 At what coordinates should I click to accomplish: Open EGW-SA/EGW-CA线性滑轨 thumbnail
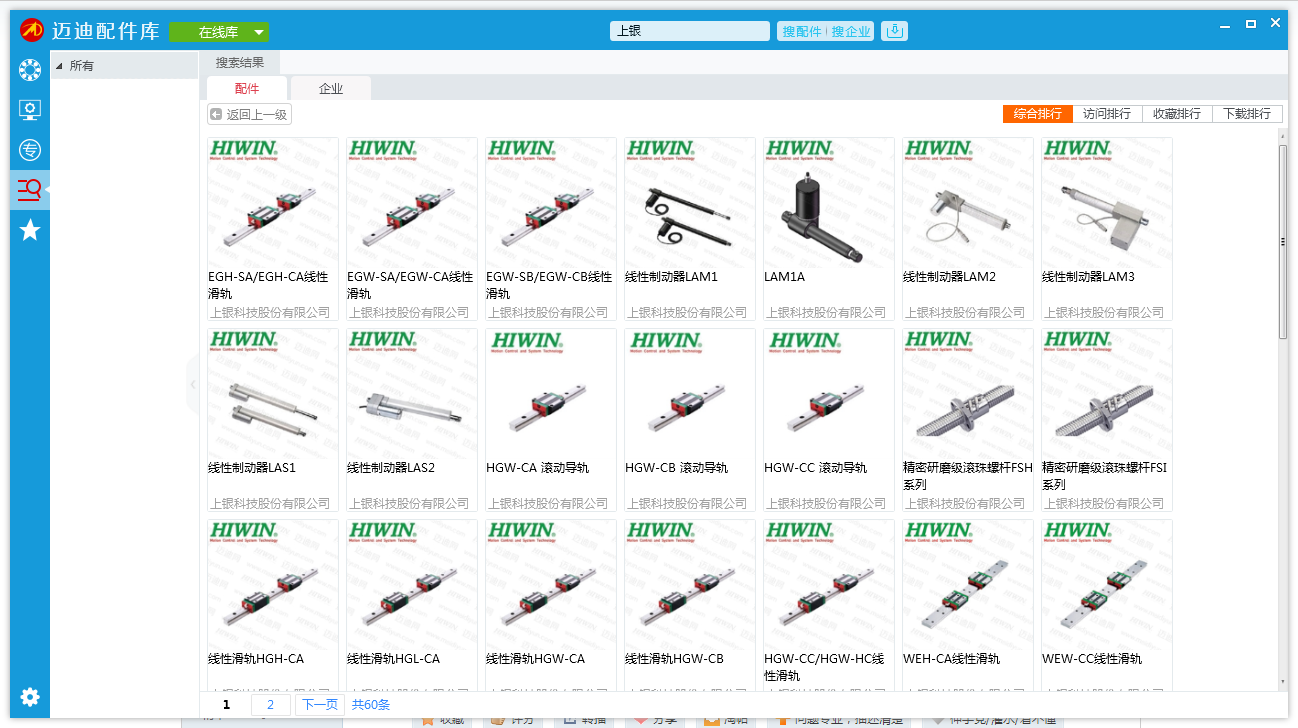tap(412, 203)
